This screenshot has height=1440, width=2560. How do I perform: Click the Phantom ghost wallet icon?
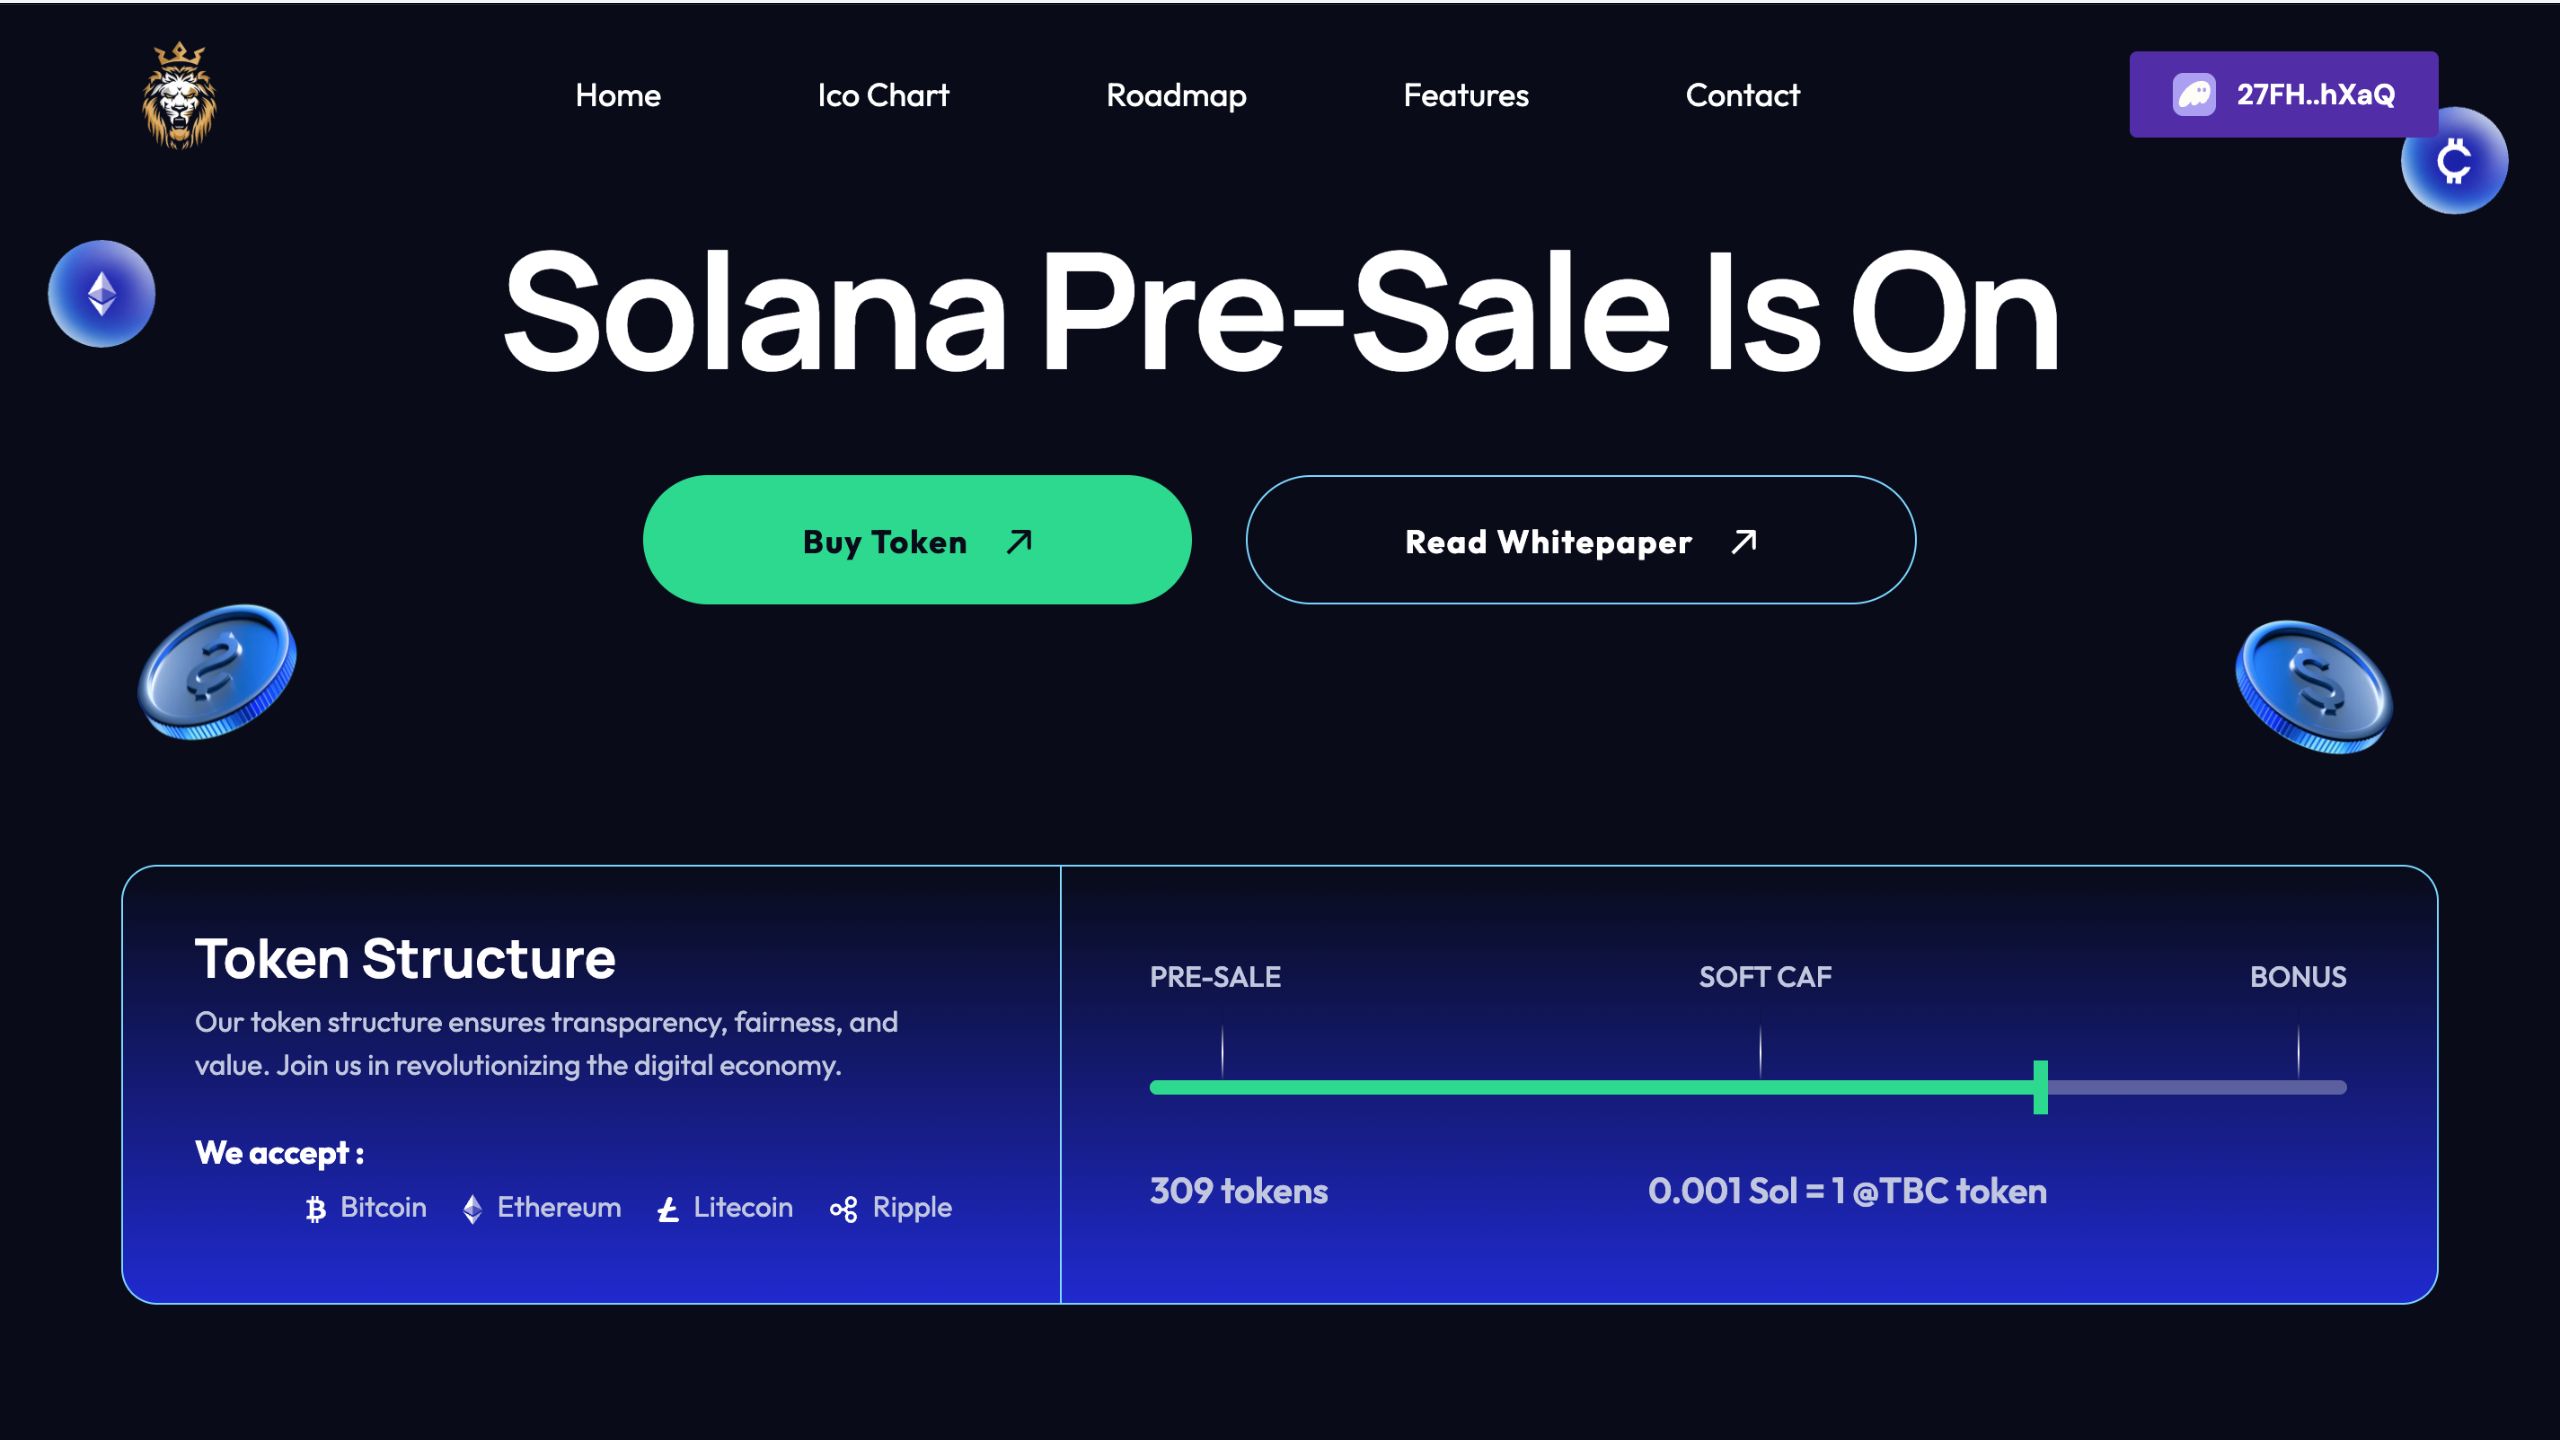coord(2194,94)
